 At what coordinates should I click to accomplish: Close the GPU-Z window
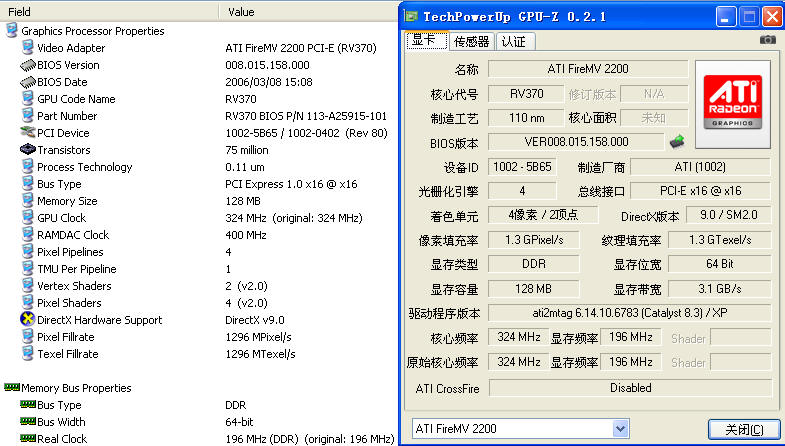(x=772, y=17)
